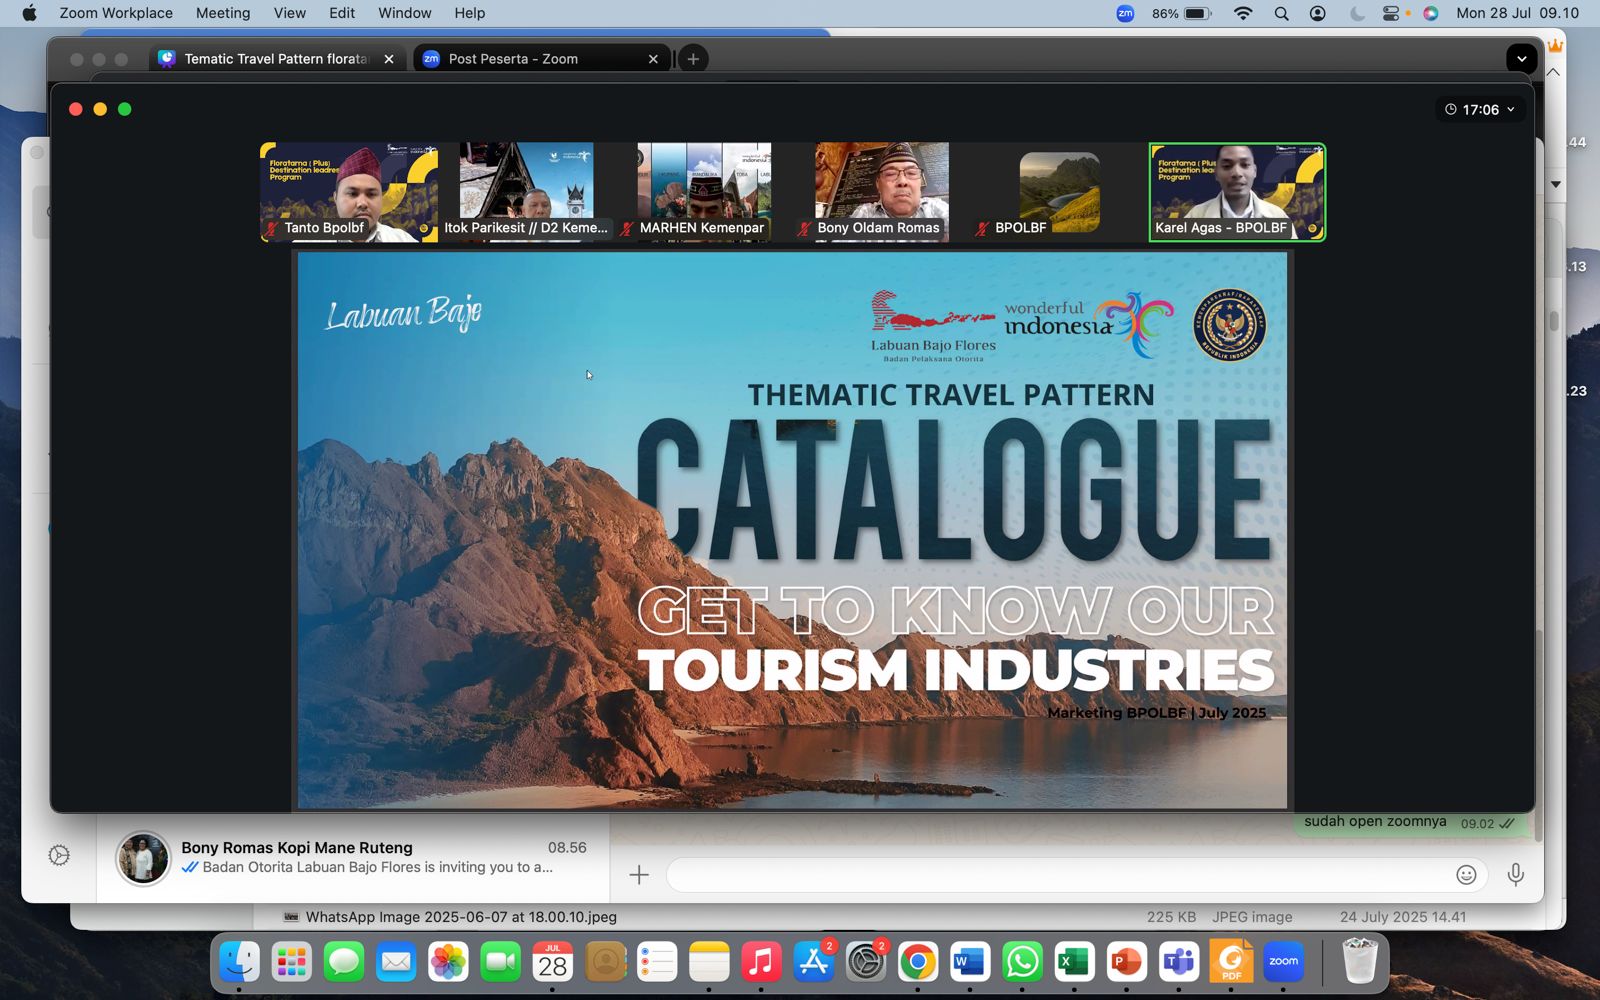Click the user account icon in menu bar
This screenshot has width=1600, height=1000.
click(1318, 13)
